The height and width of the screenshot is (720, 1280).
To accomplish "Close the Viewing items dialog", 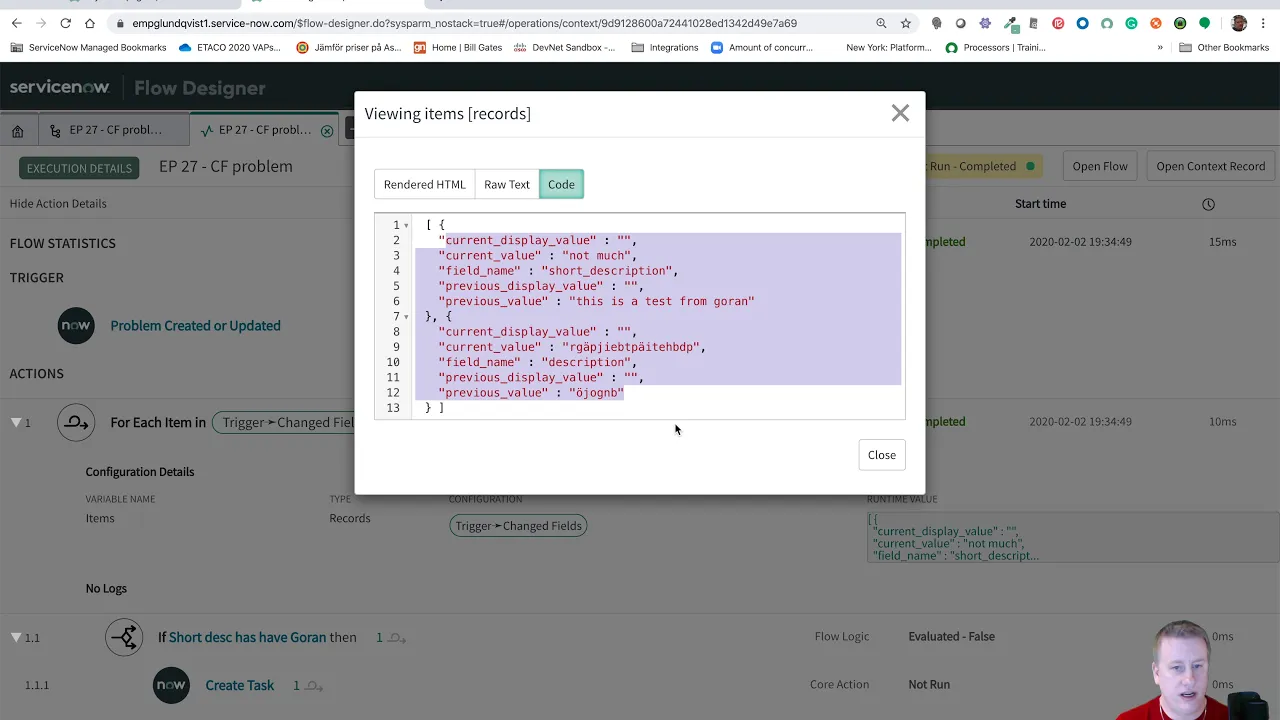I will [x=899, y=113].
